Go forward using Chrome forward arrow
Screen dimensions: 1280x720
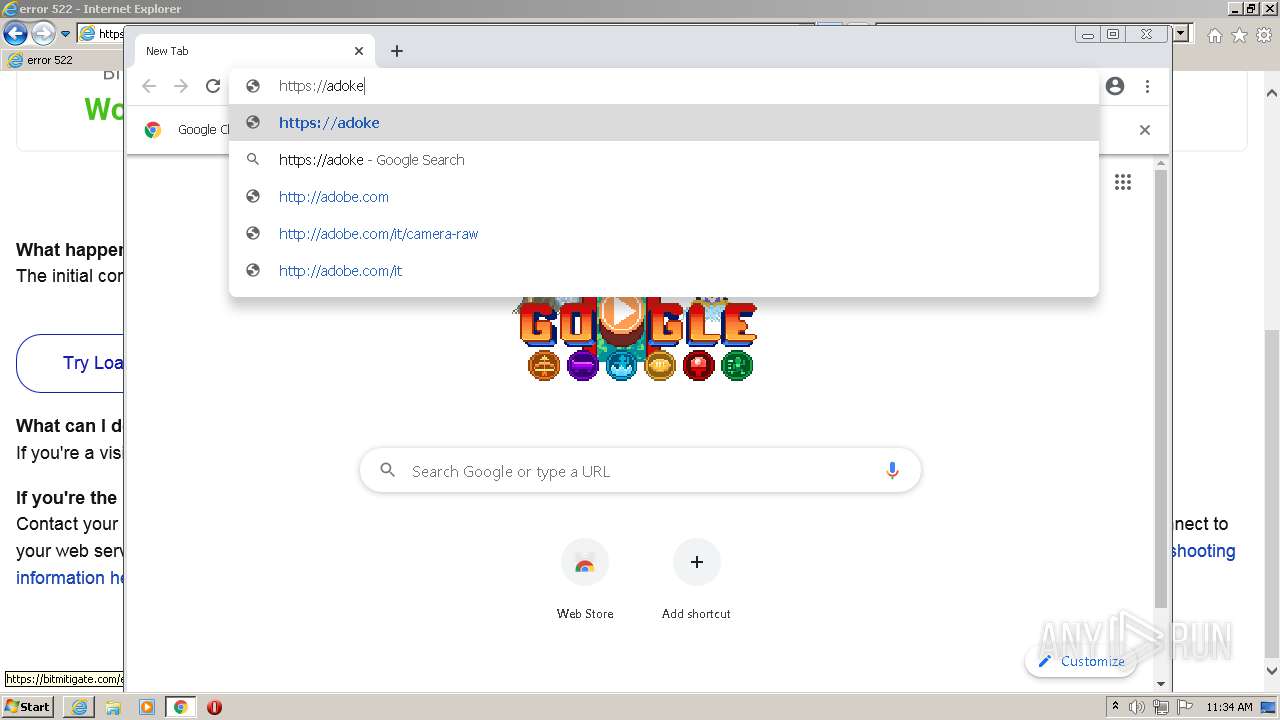pyautogui.click(x=181, y=86)
